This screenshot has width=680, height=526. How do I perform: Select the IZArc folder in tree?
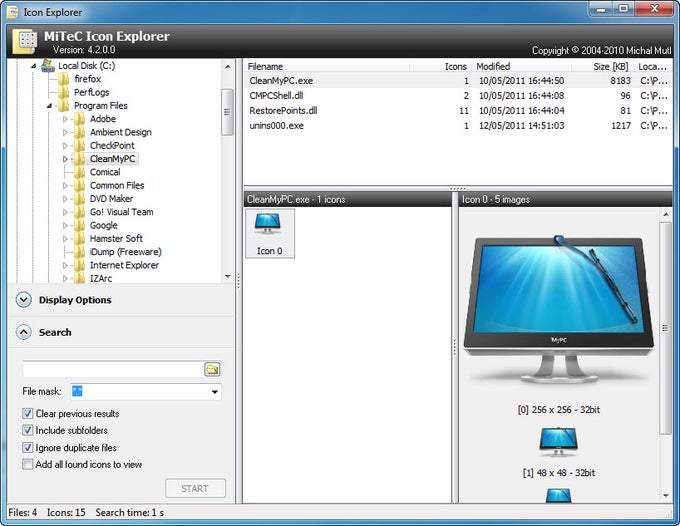(101, 278)
